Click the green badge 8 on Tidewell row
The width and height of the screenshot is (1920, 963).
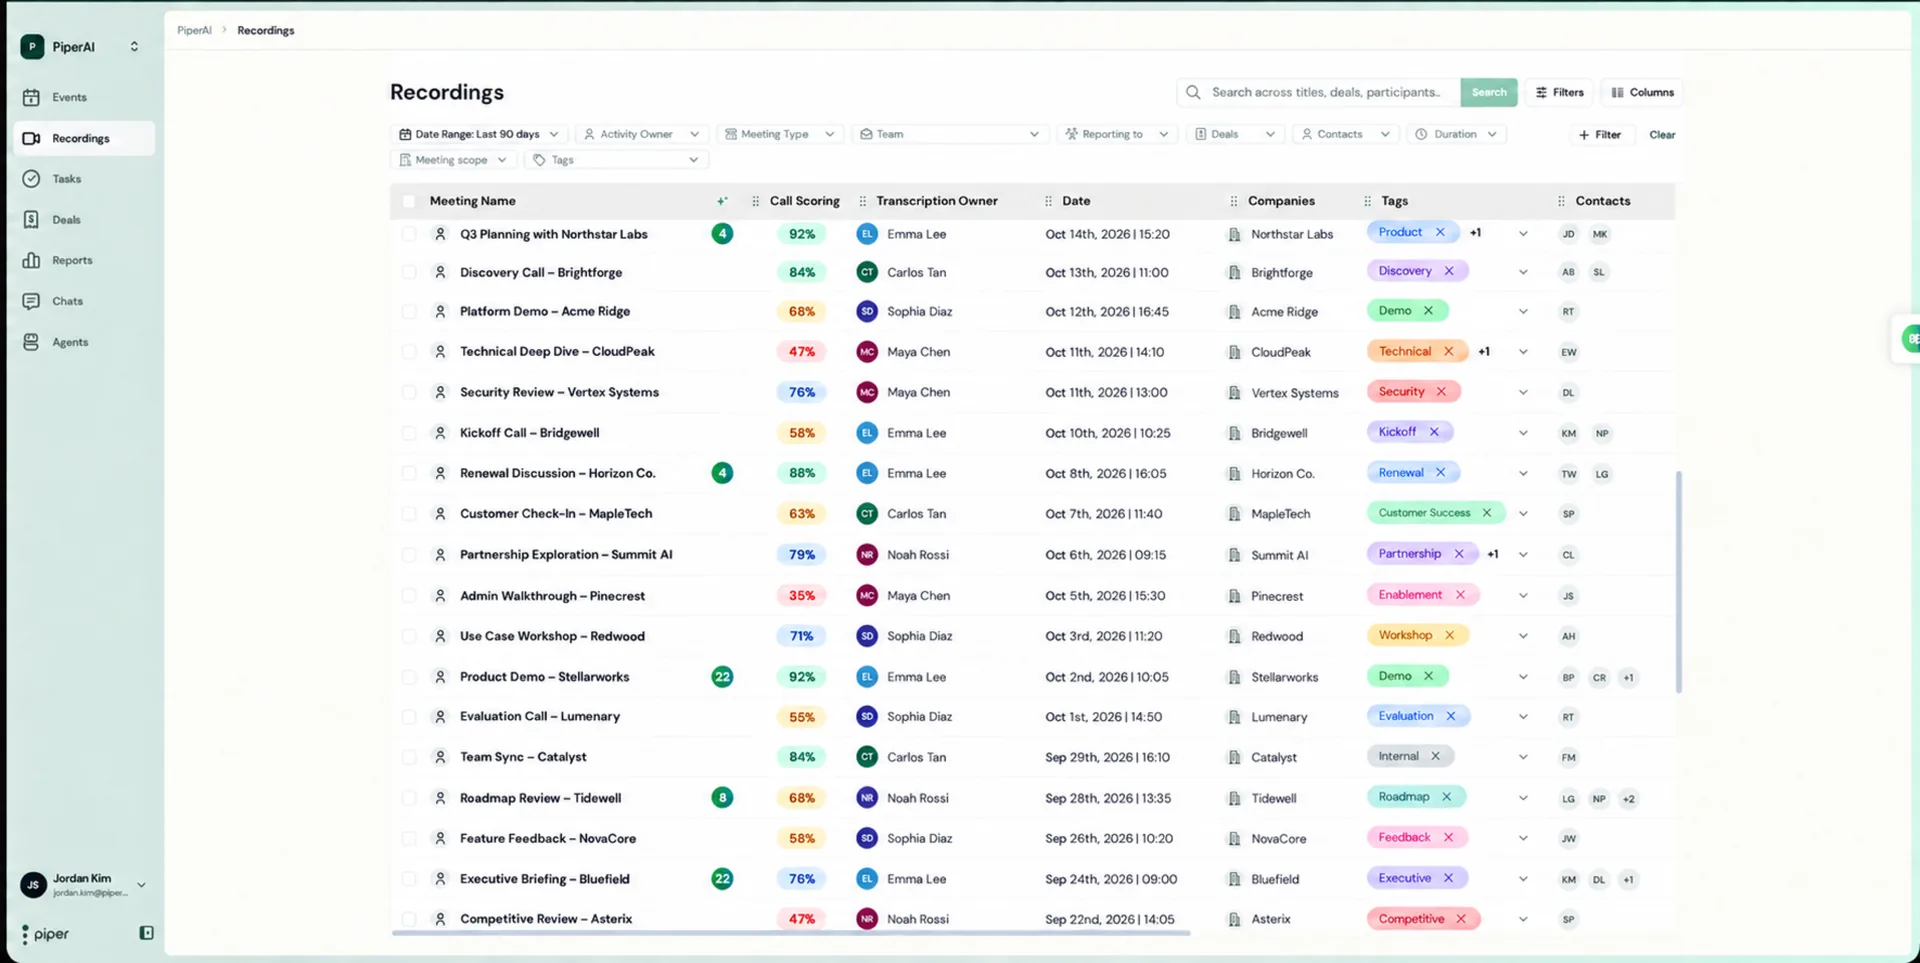[x=722, y=798]
